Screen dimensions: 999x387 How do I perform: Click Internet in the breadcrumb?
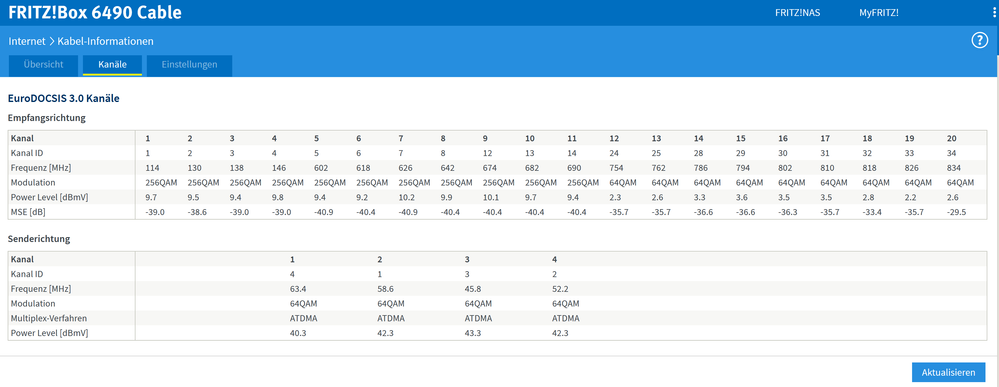click(x=27, y=41)
